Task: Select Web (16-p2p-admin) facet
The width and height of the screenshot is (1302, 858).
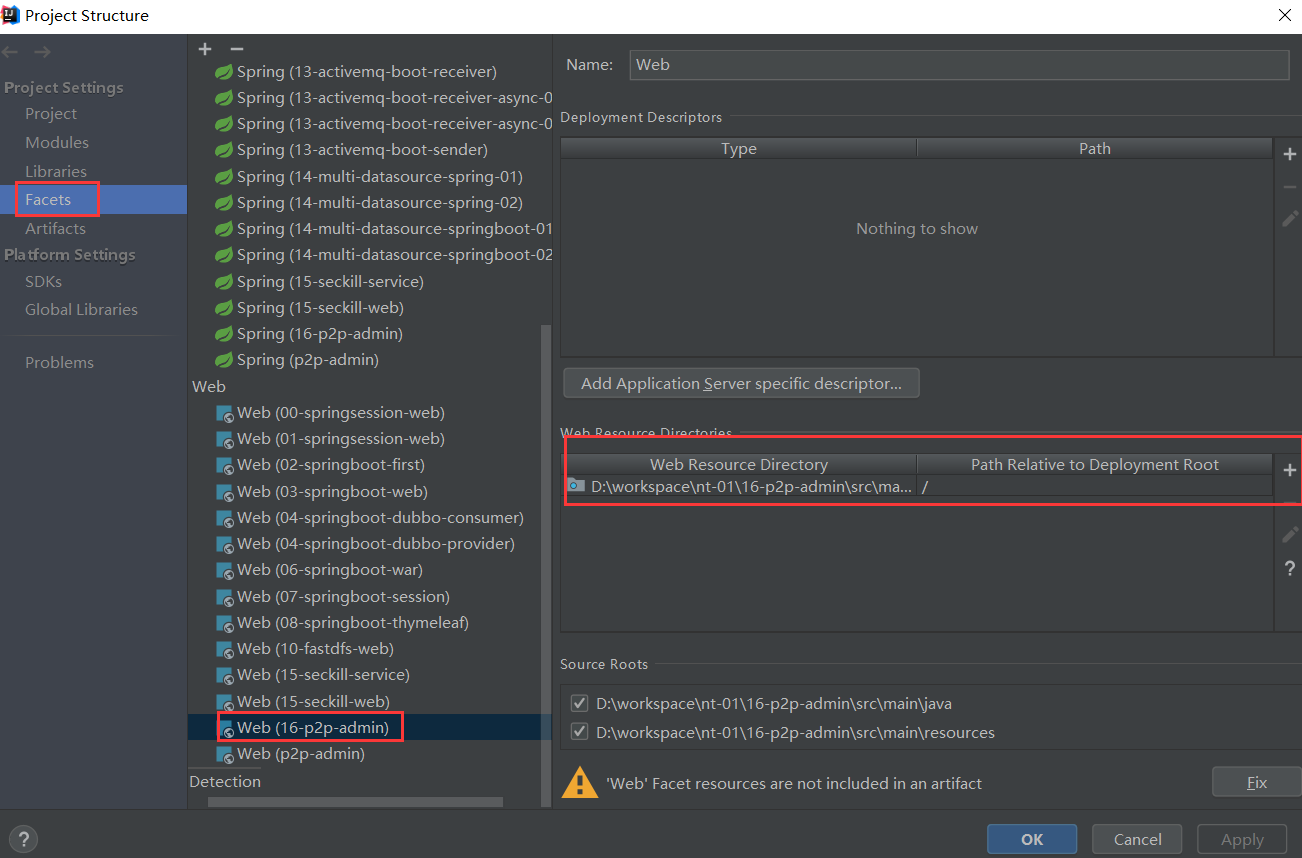Action: click(x=312, y=728)
